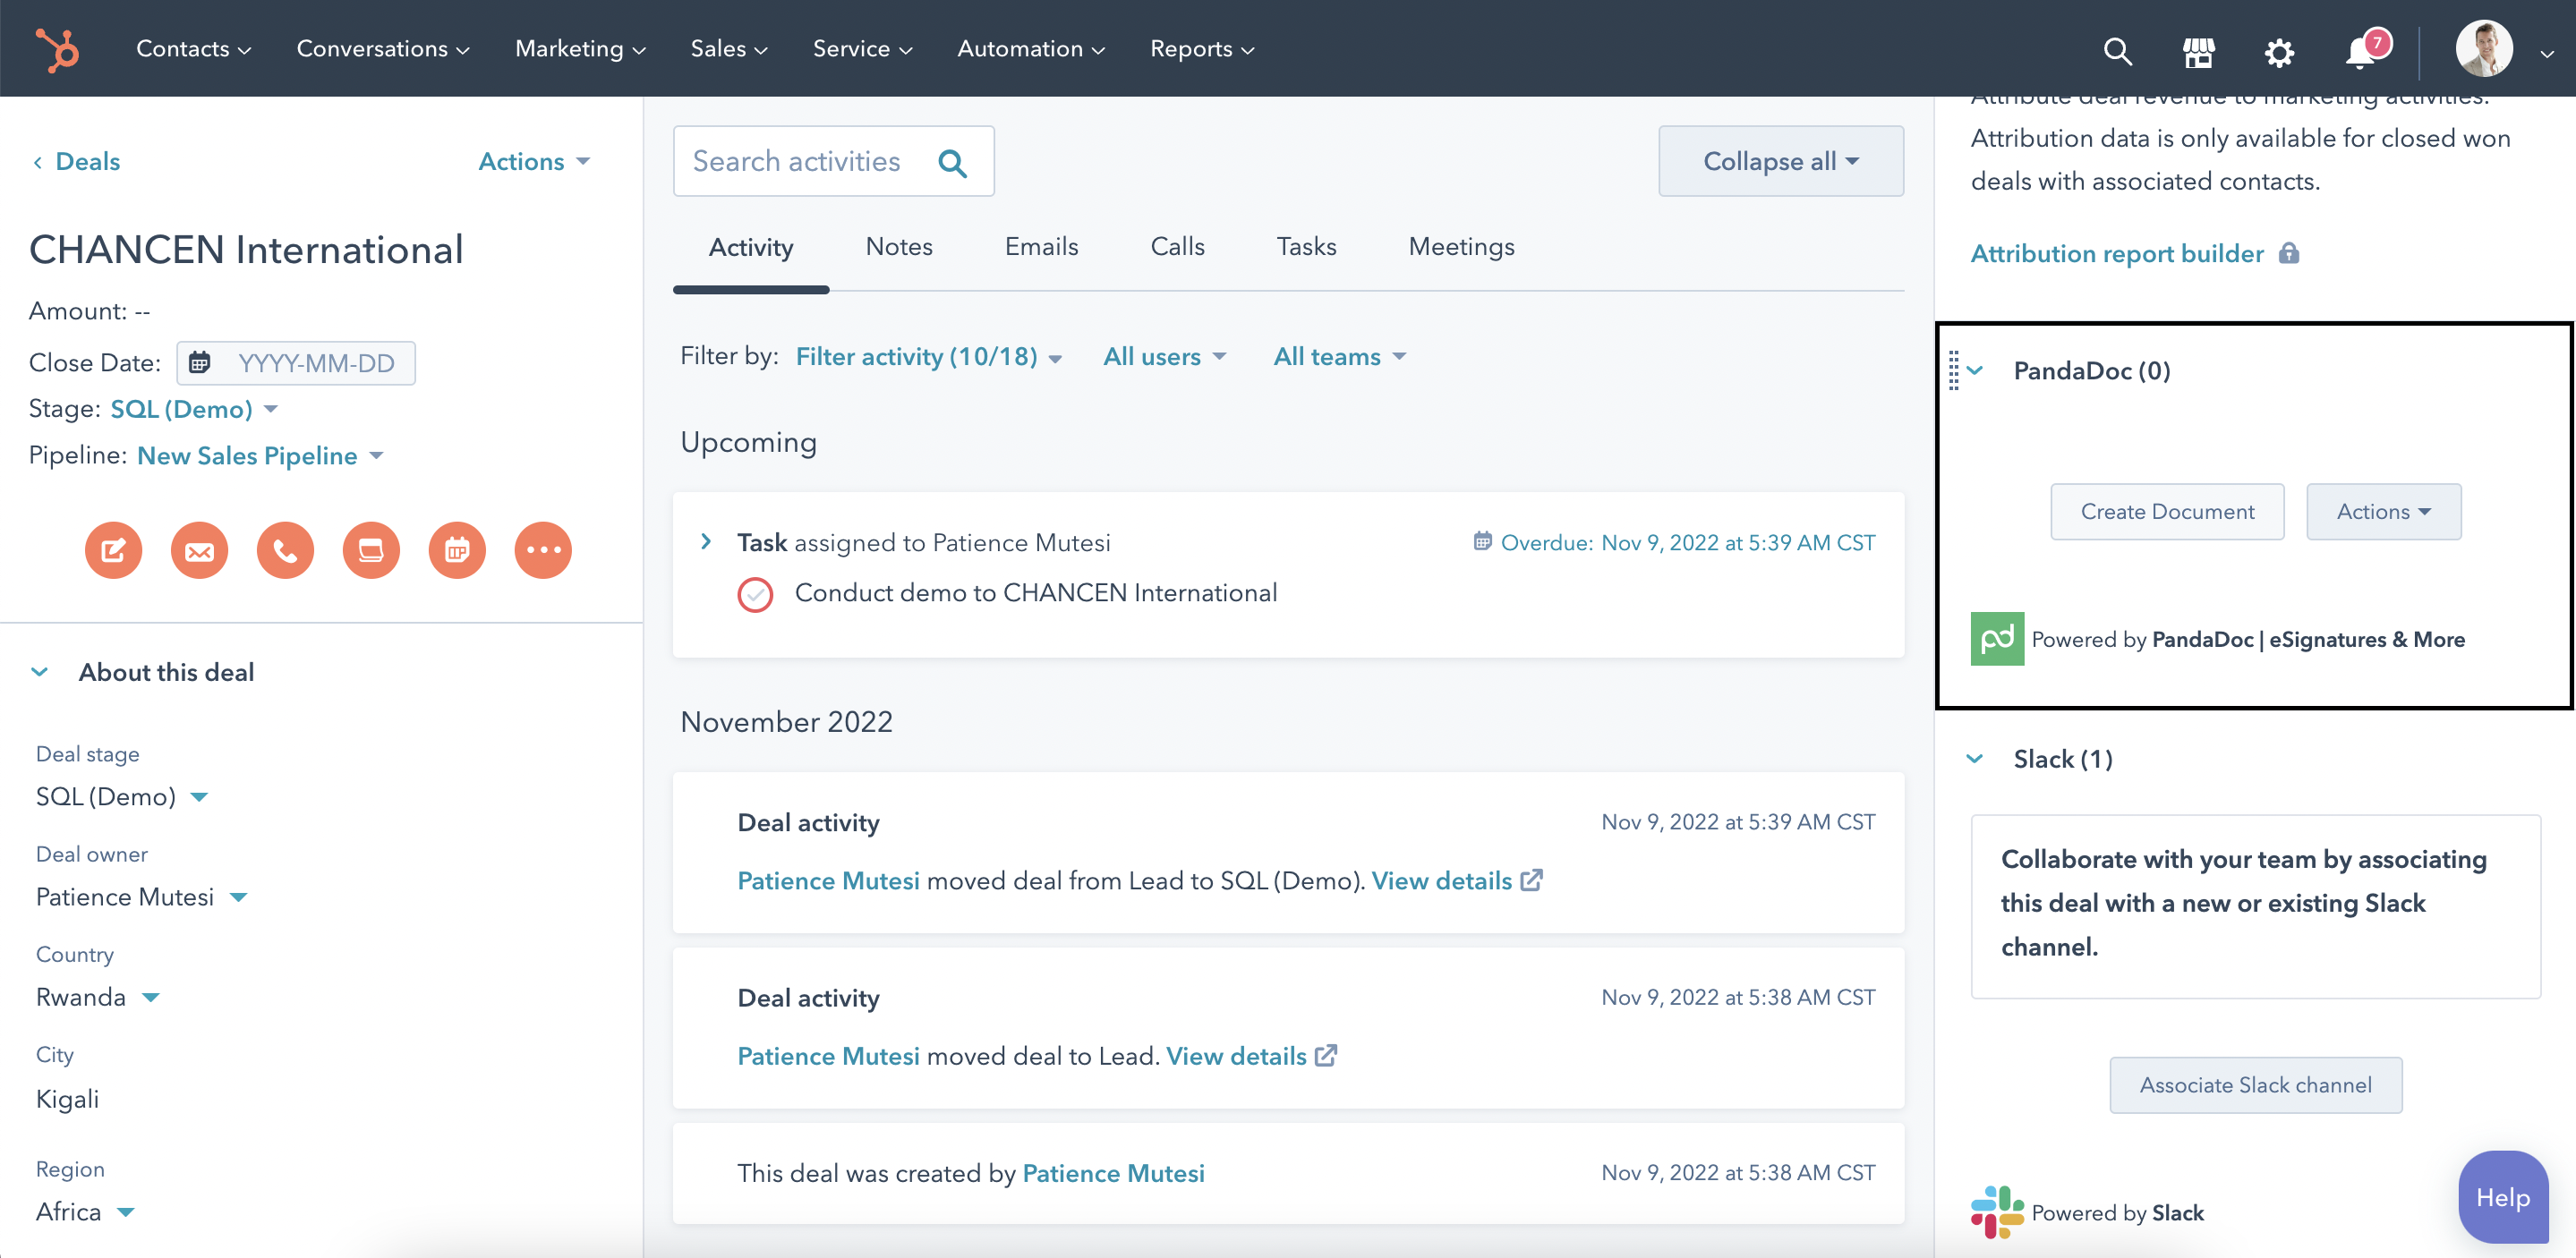Click the HubSpot sprocket logo
The image size is (2576, 1258).
(57, 49)
